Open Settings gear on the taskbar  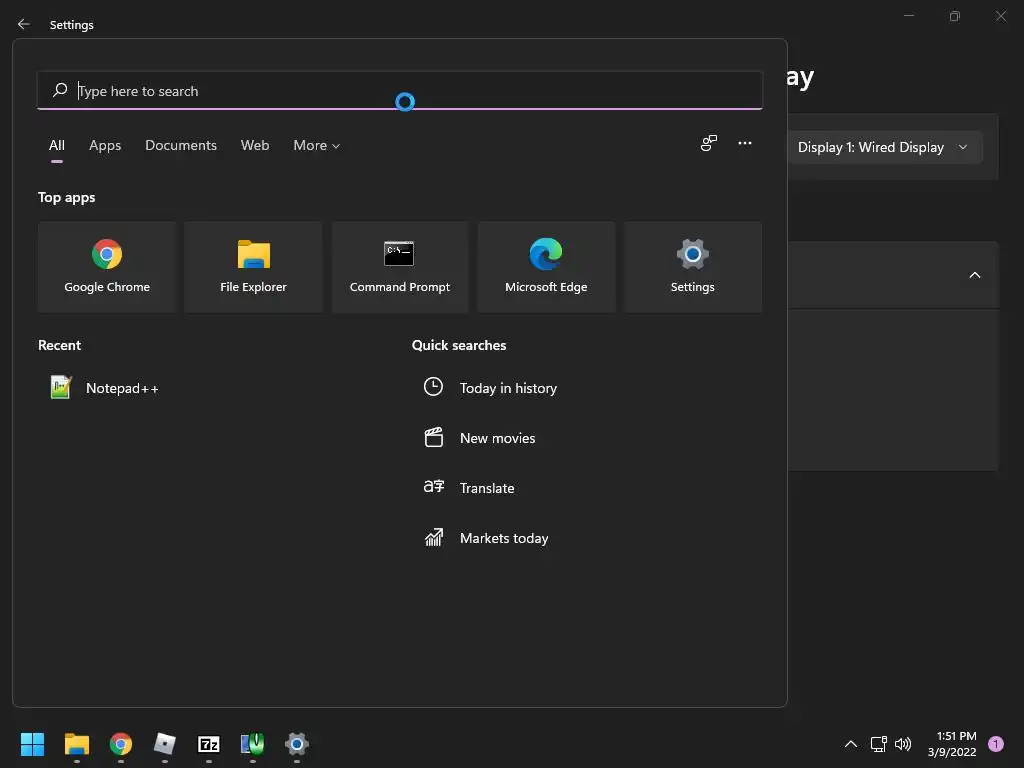296,744
